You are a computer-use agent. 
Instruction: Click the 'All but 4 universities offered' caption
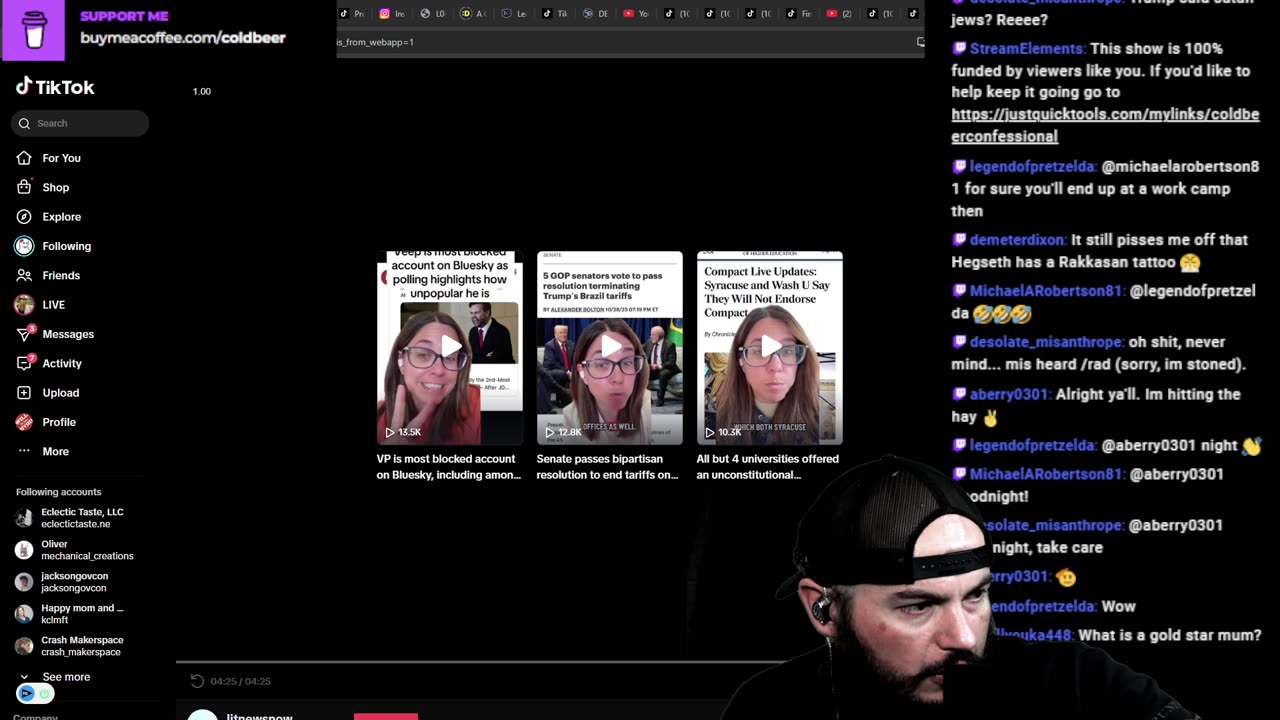click(768, 467)
